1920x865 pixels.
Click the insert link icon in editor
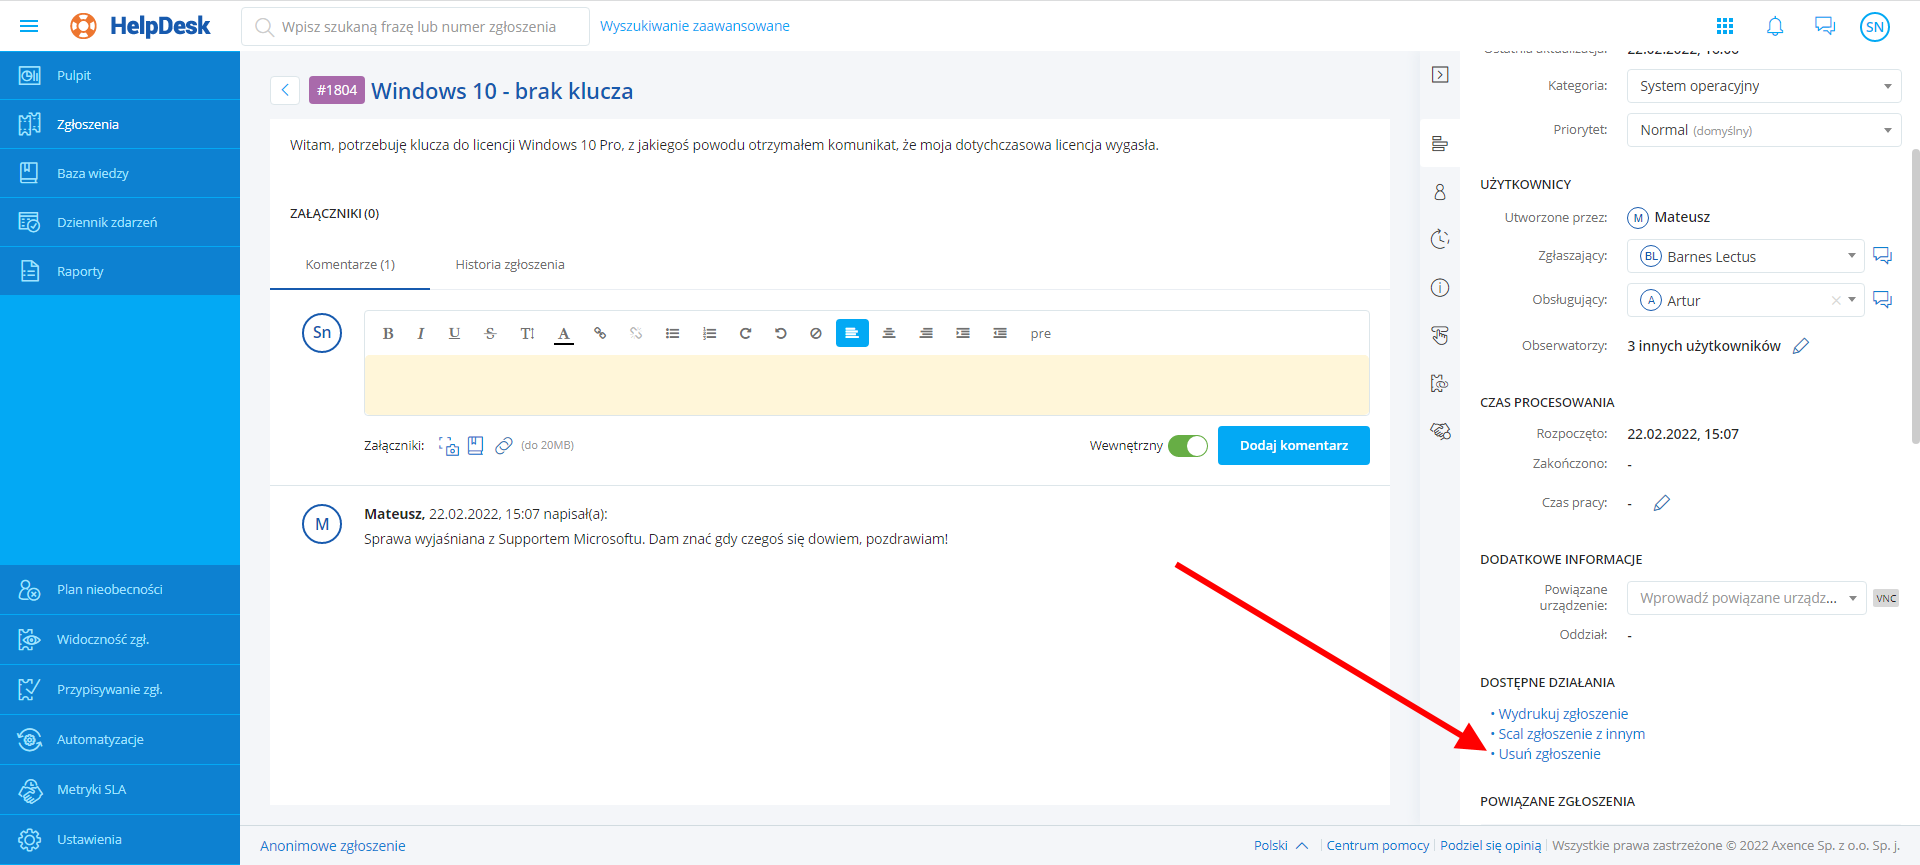click(600, 334)
